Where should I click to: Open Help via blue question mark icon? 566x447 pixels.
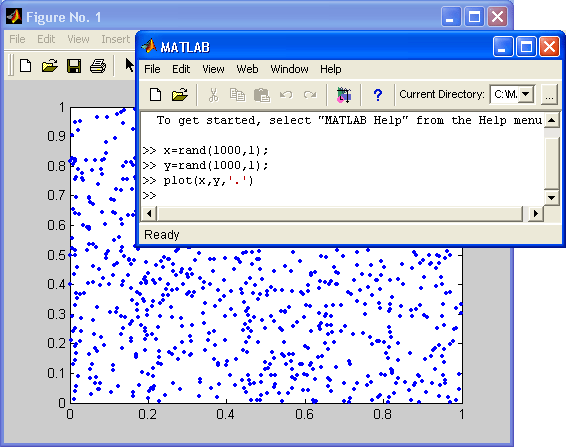pos(378,95)
